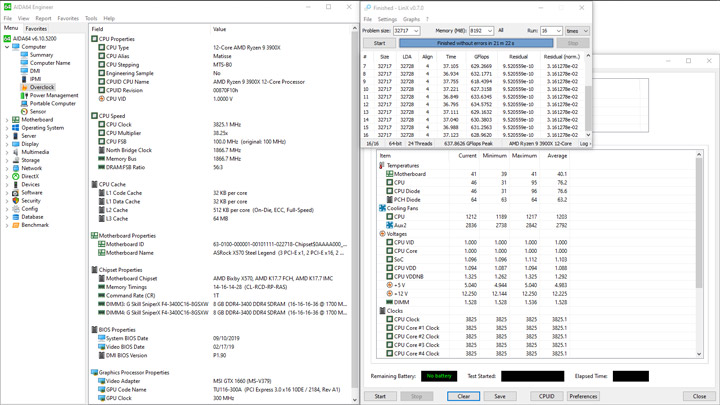Click the Clocks group icon
Screen dimensions: 720x405
(x=382, y=311)
